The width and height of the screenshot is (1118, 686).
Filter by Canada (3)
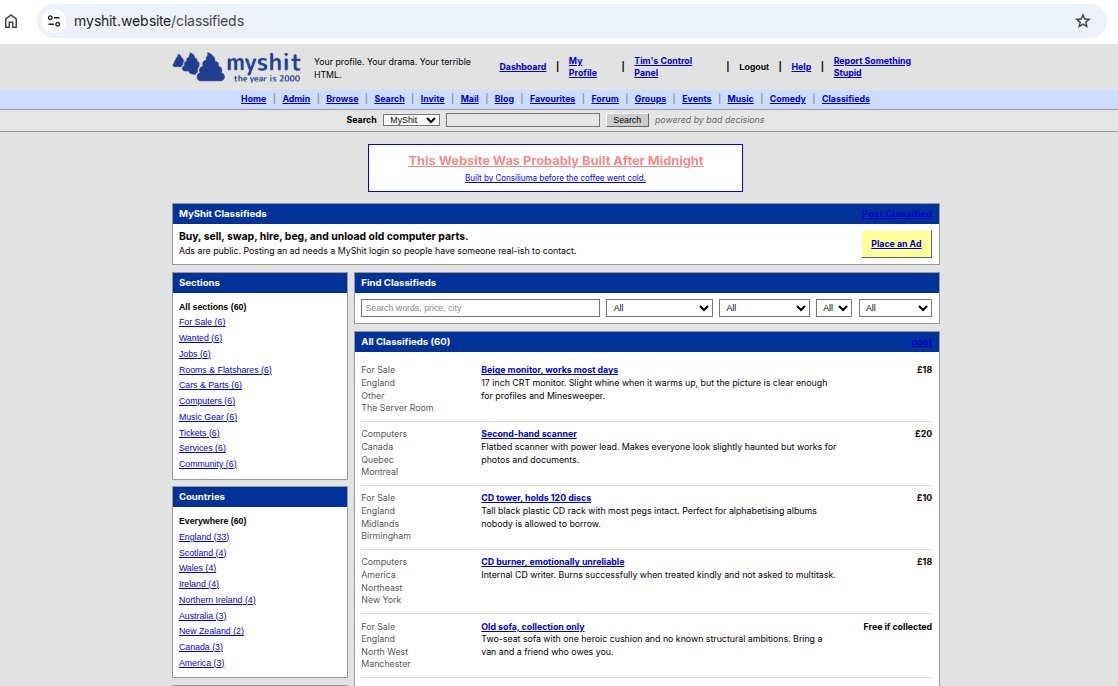tap(201, 647)
